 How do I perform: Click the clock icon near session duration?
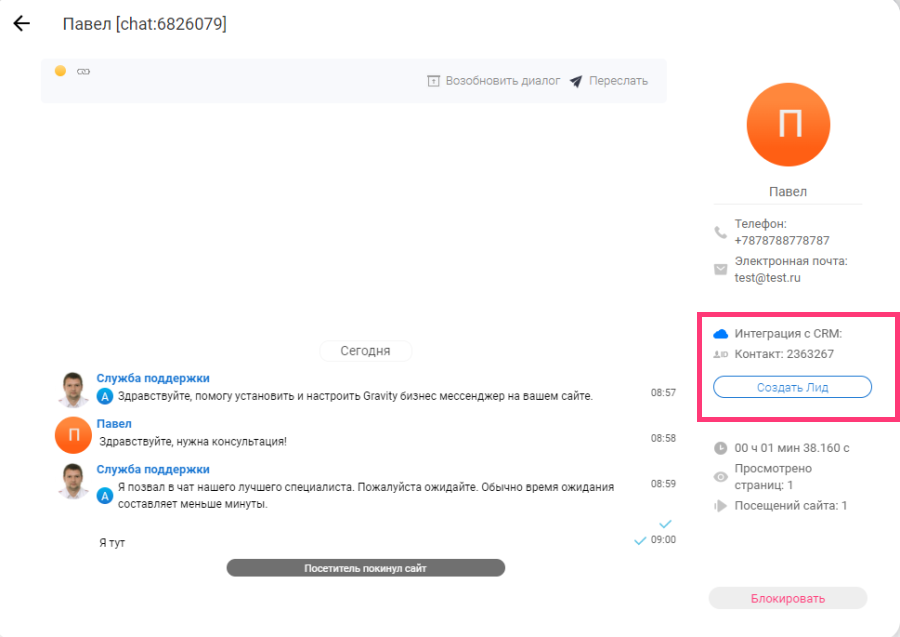click(720, 449)
